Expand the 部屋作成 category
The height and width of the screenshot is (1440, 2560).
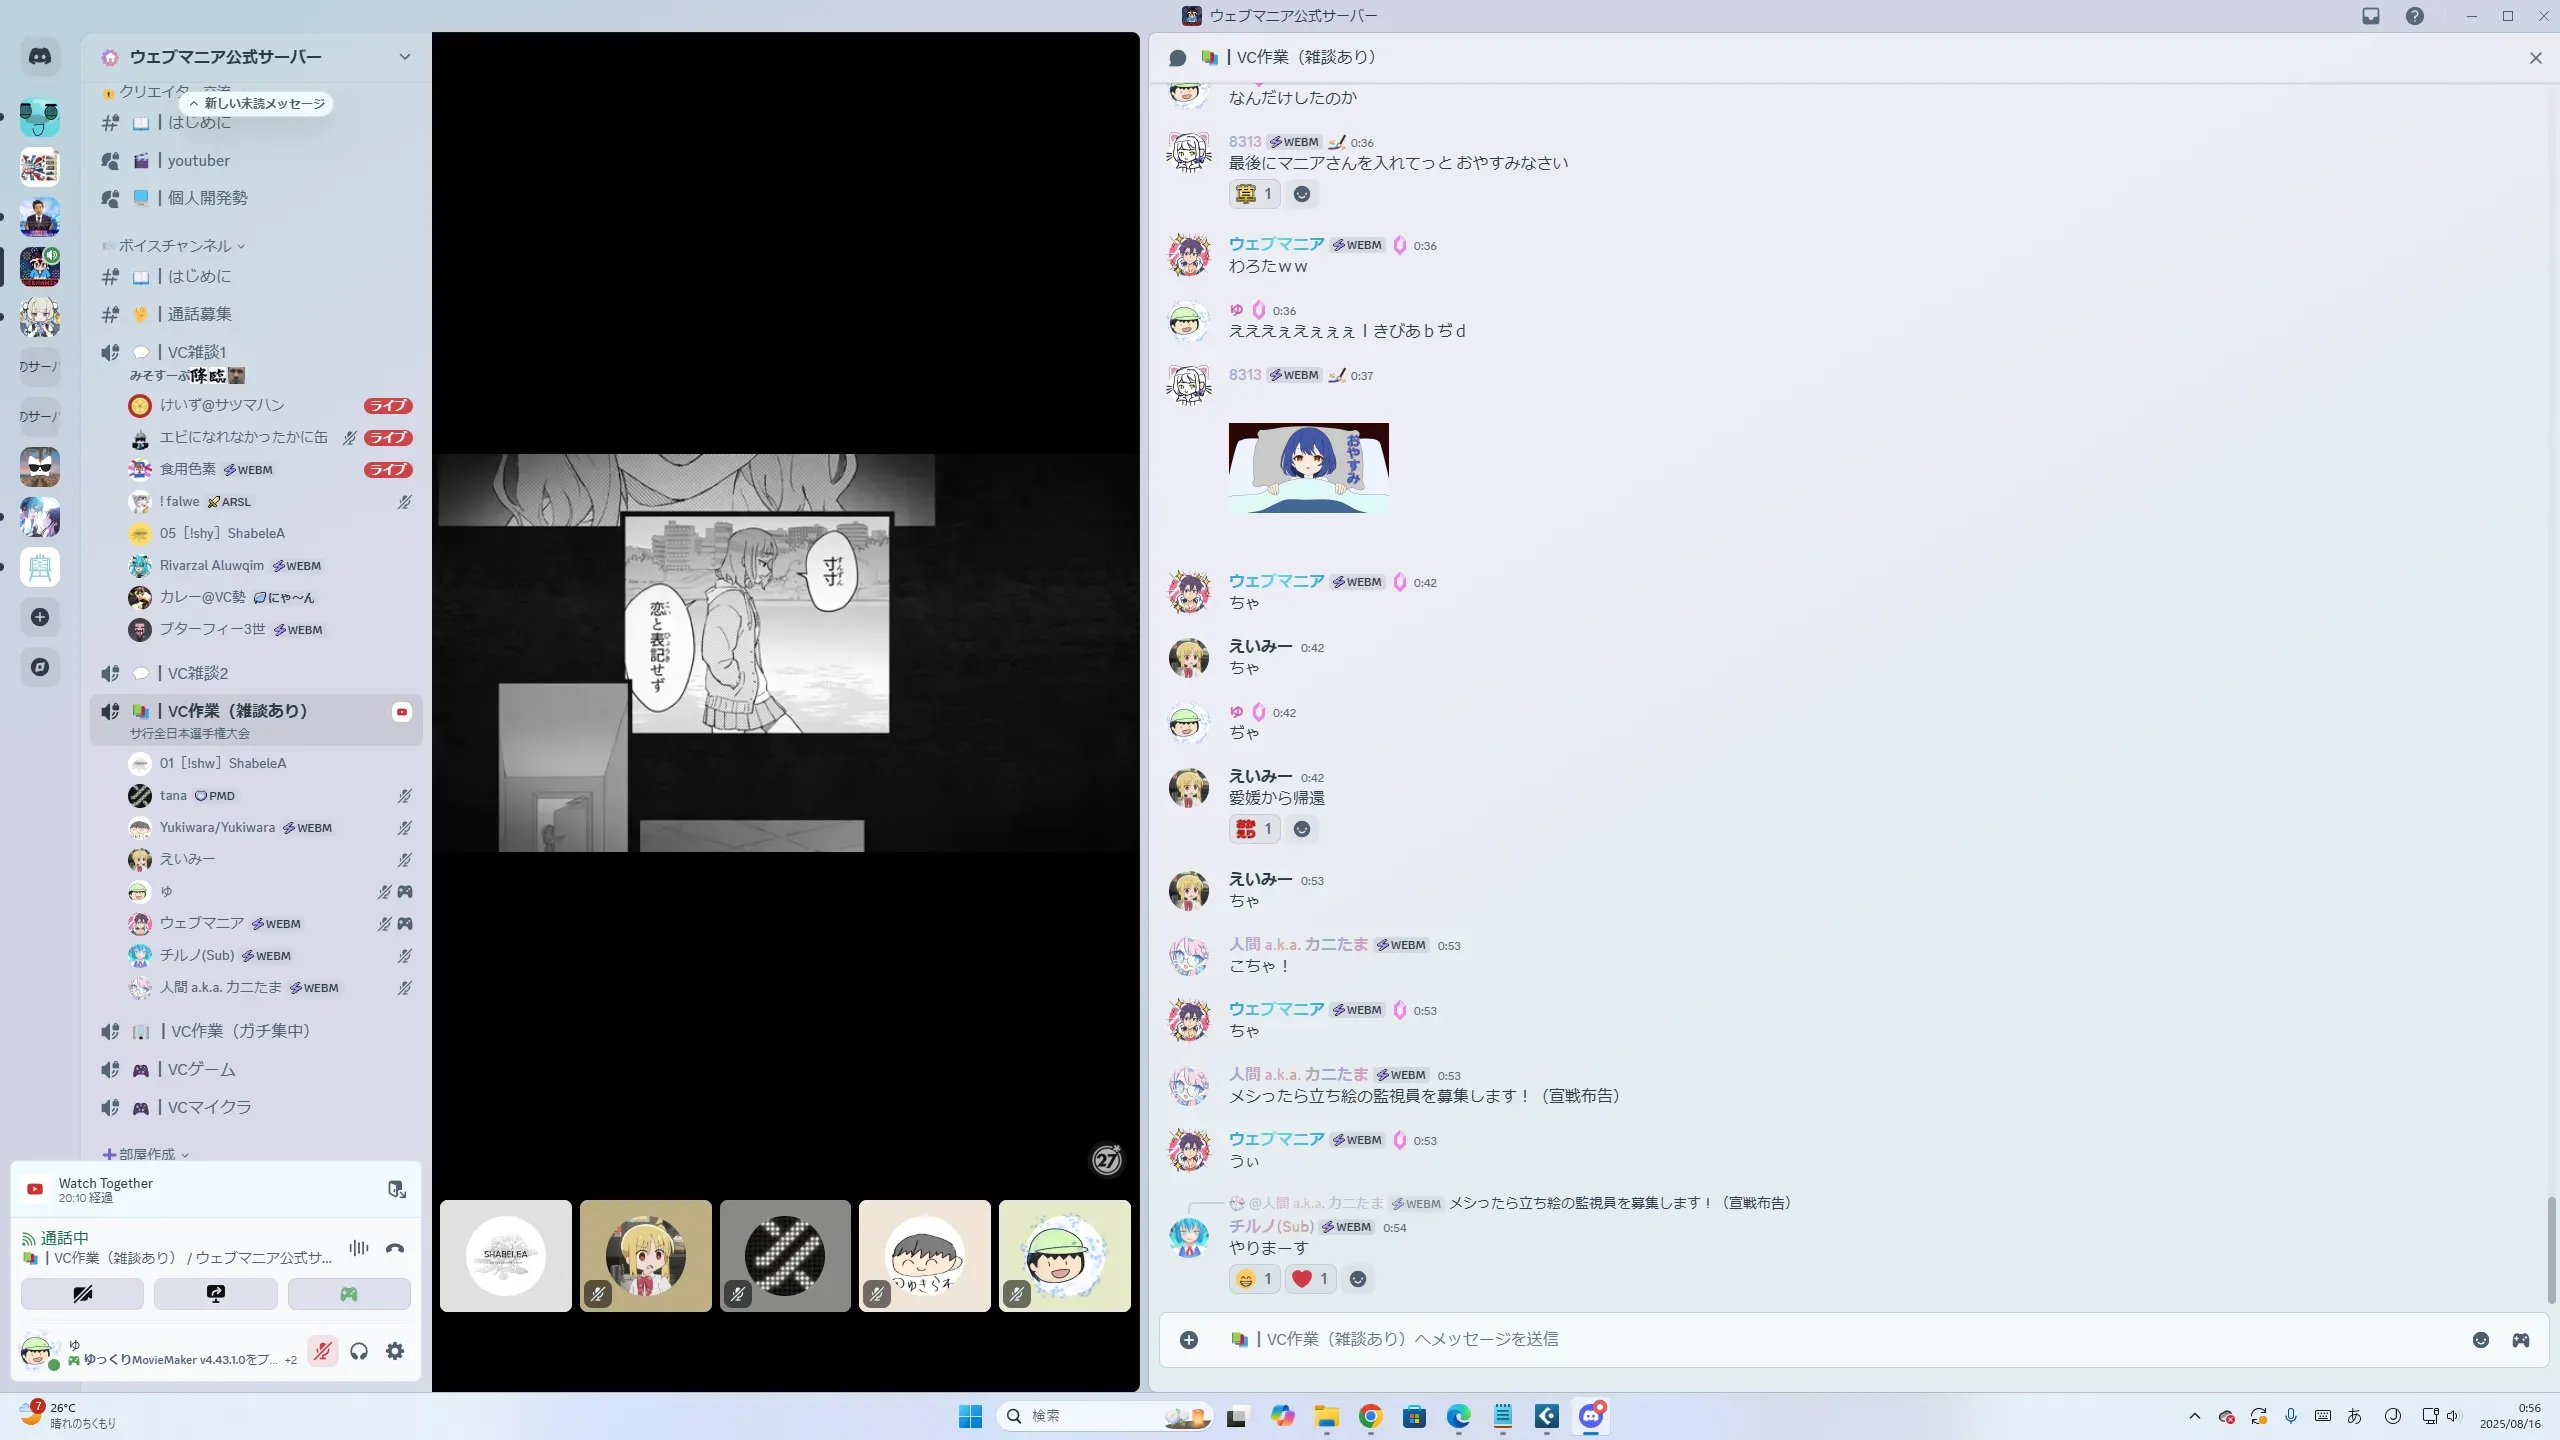tap(147, 1154)
